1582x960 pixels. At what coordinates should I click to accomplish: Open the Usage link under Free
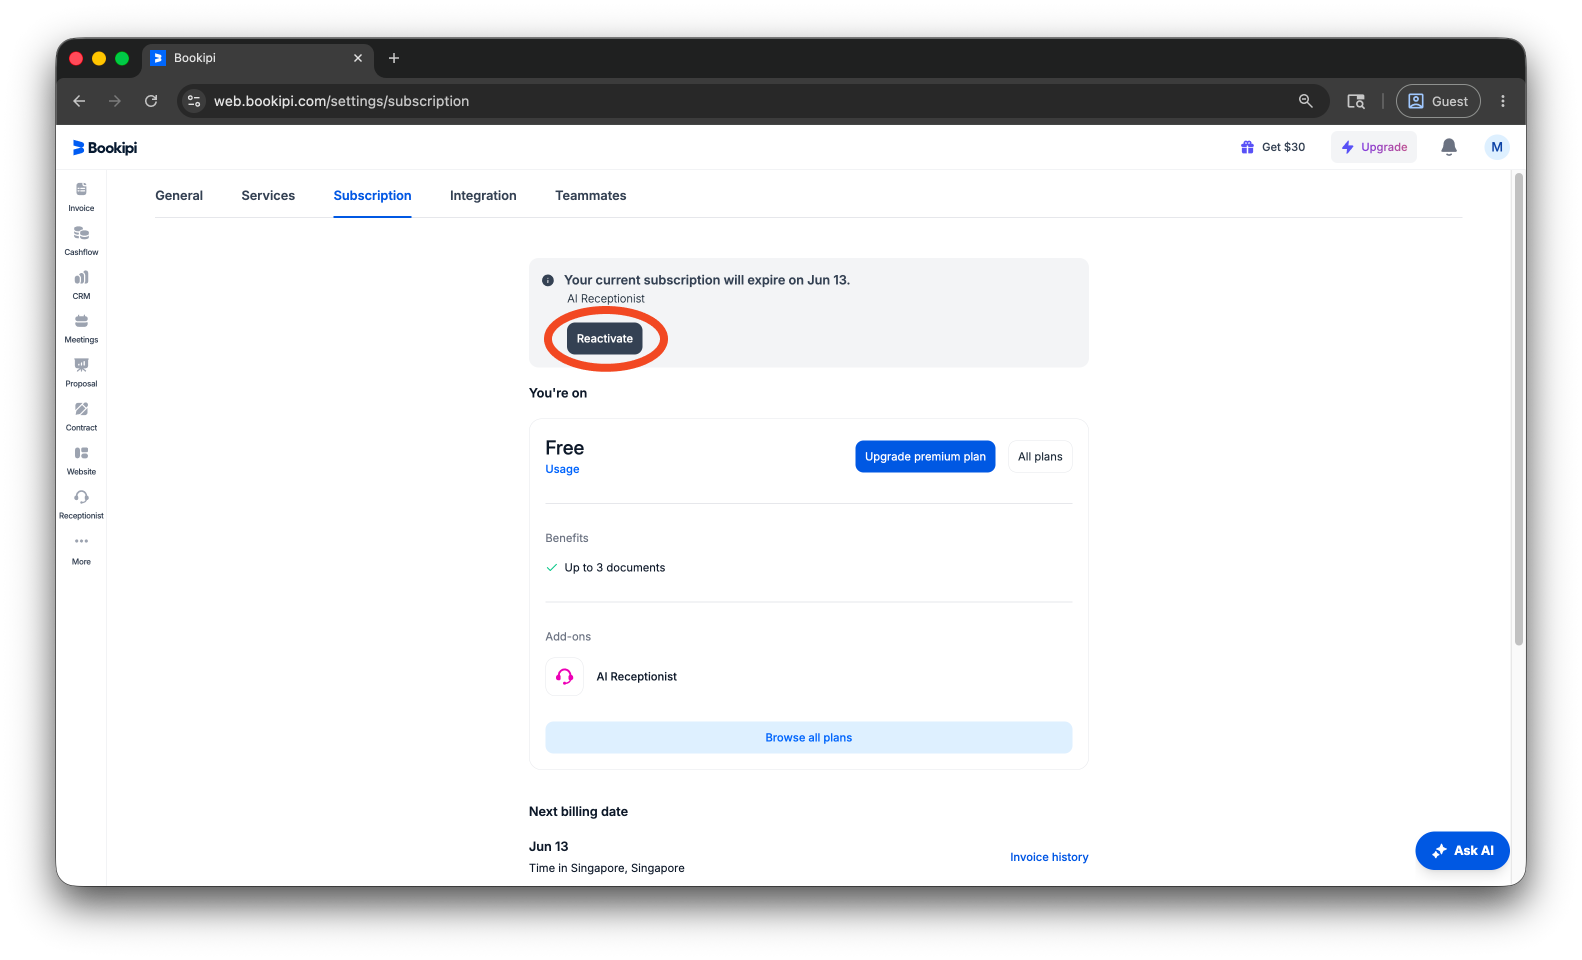pyautogui.click(x=562, y=470)
